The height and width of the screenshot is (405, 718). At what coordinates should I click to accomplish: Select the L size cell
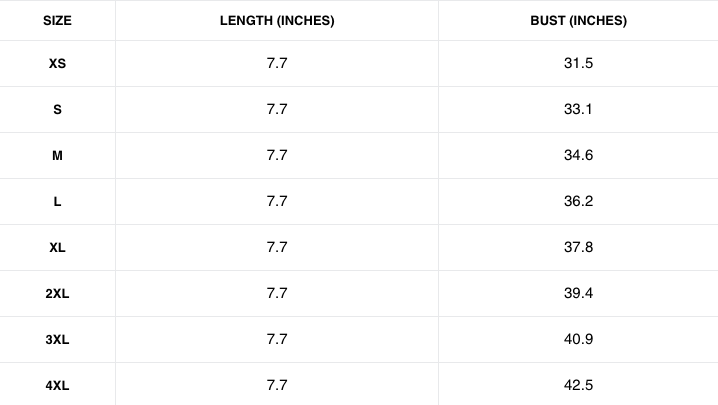pyautogui.click(x=57, y=202)
